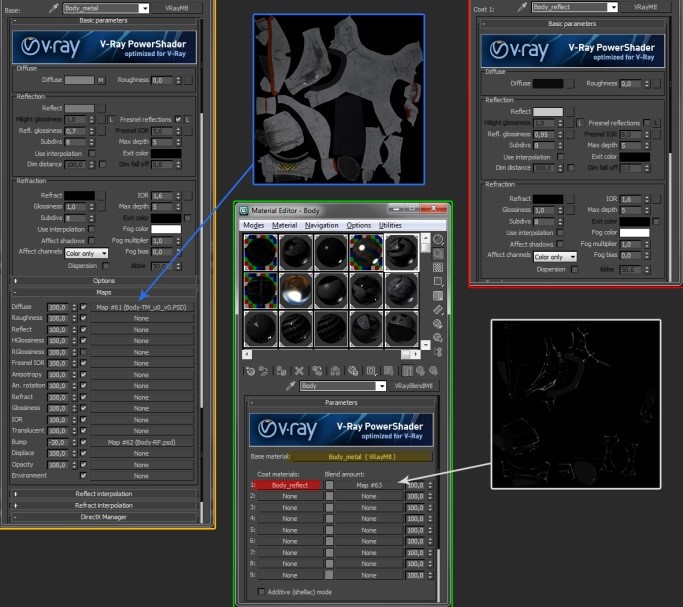Click Go Forward to Sibling icon

(433, 371)
